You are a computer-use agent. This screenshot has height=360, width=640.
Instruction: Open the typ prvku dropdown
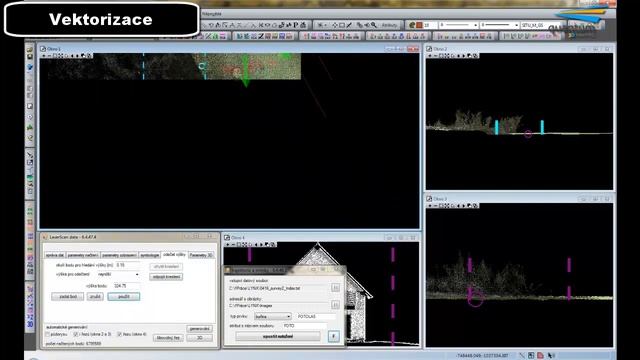tap(273, 316)
